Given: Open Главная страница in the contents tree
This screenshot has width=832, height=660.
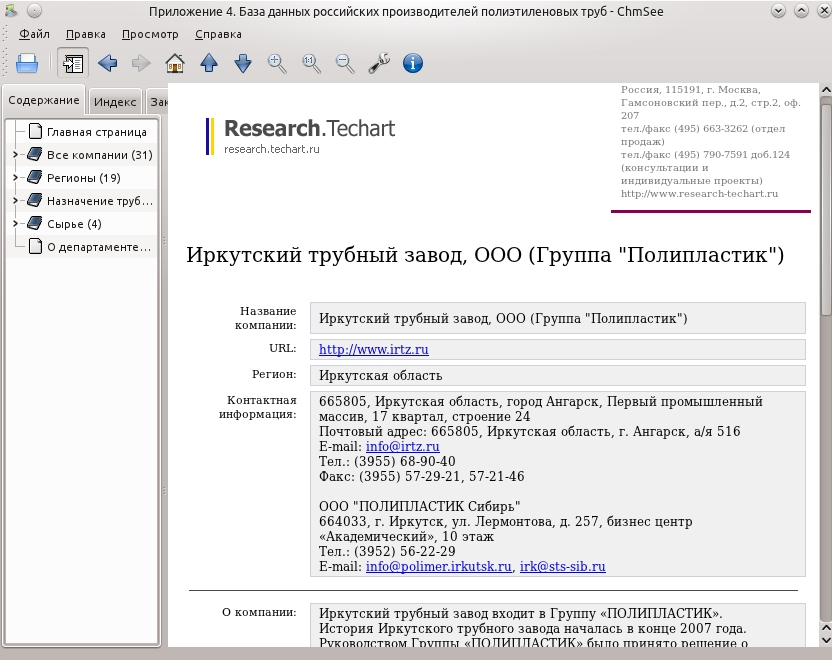Looking at the screenshot, I should (97, 132).
